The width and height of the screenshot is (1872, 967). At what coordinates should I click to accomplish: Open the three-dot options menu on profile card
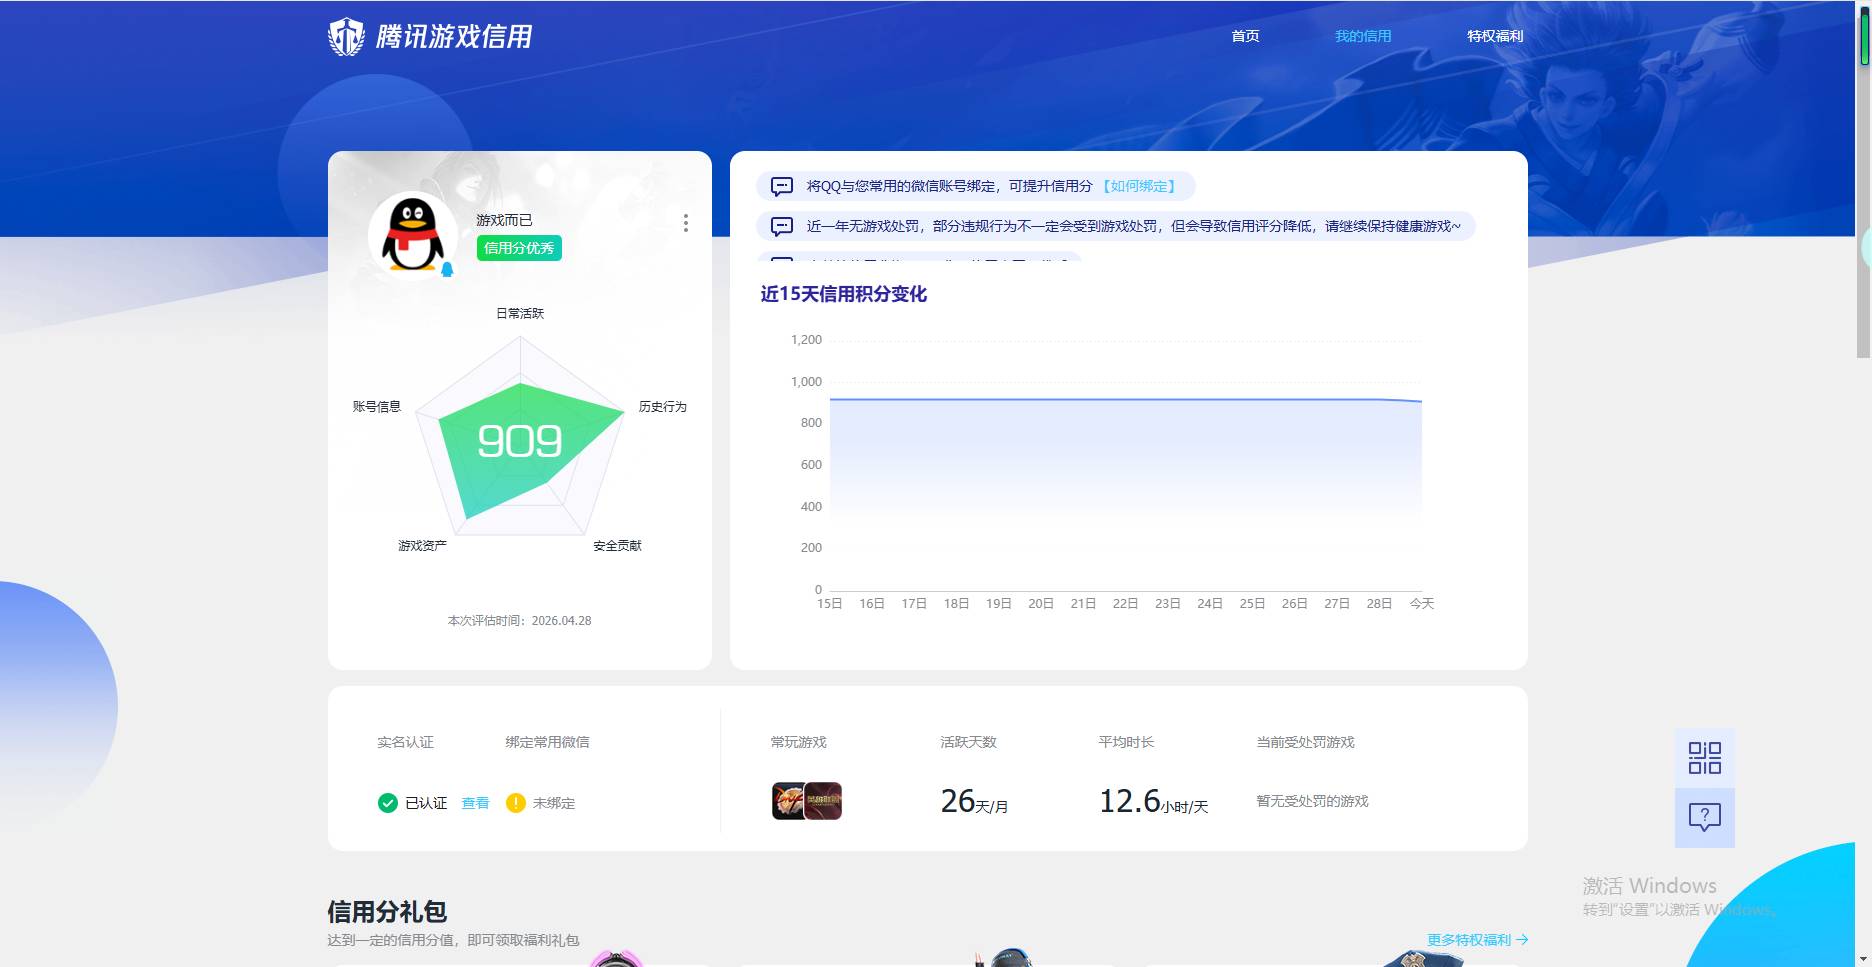click(686, 224)
